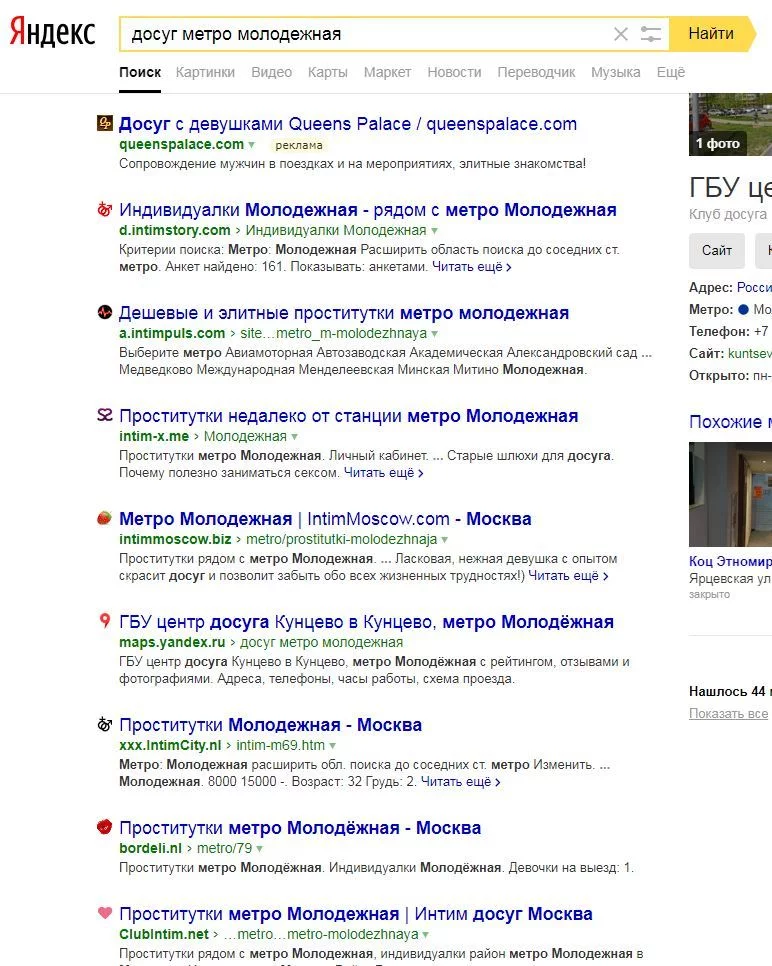Screen dimensions: 772x966
Task: Open the d.intimstory.com green URL
Action: tap(174, 230)
